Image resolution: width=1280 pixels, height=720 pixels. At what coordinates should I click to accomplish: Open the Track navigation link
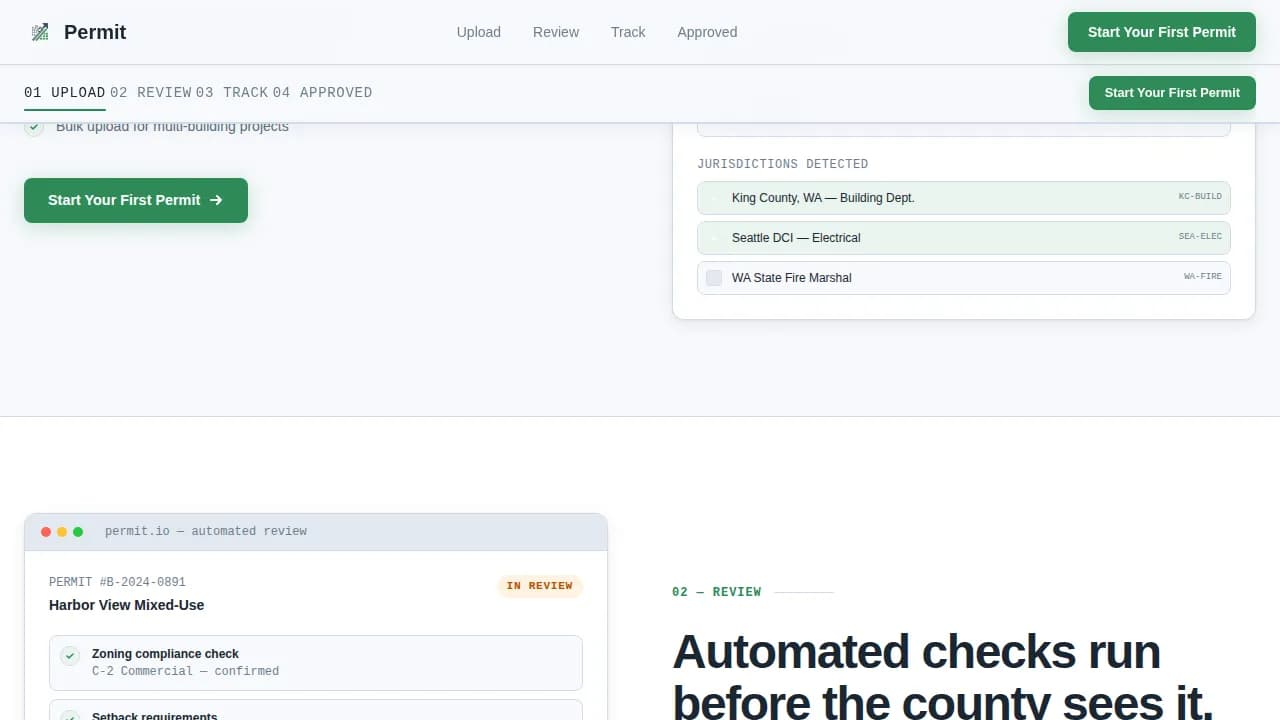[x=628, y=32]
